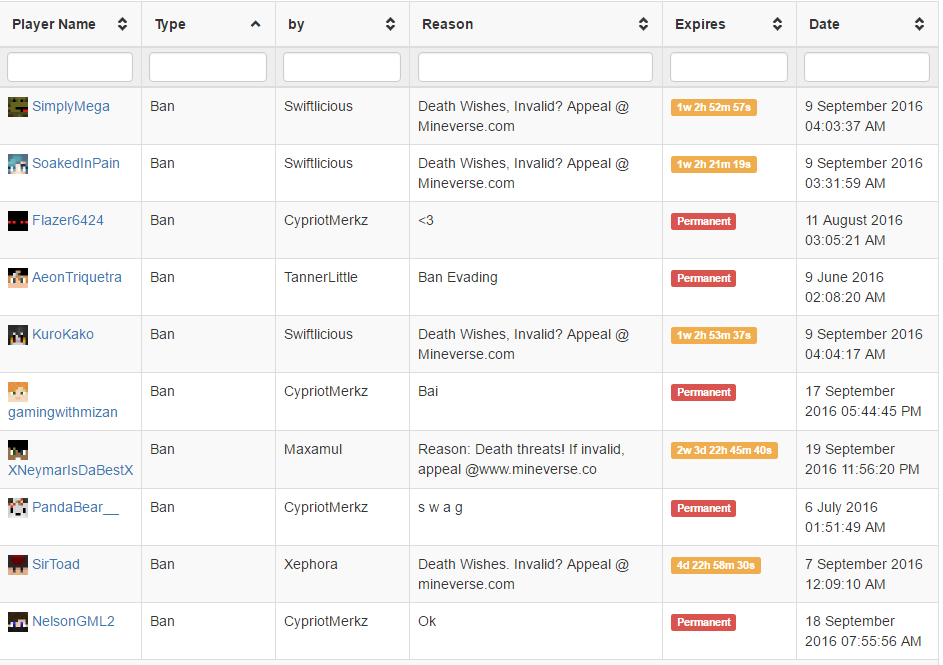Open SirToad's player profile link
Screen dimensions: 943x665
56,564
